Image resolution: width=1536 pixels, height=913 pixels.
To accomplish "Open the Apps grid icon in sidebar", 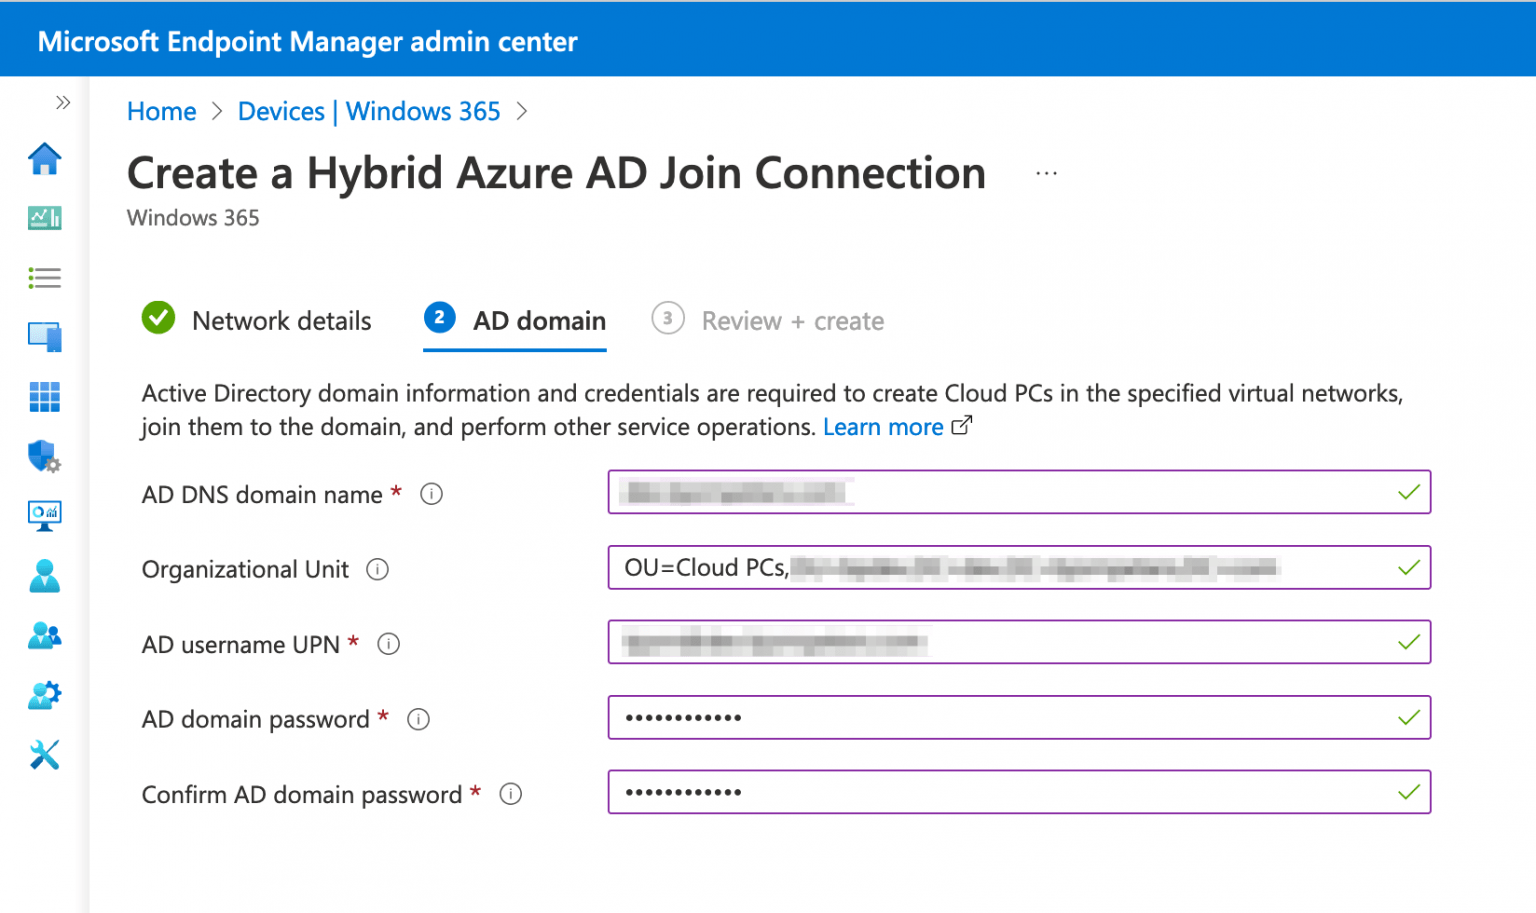I will click(x=45, y=397).
